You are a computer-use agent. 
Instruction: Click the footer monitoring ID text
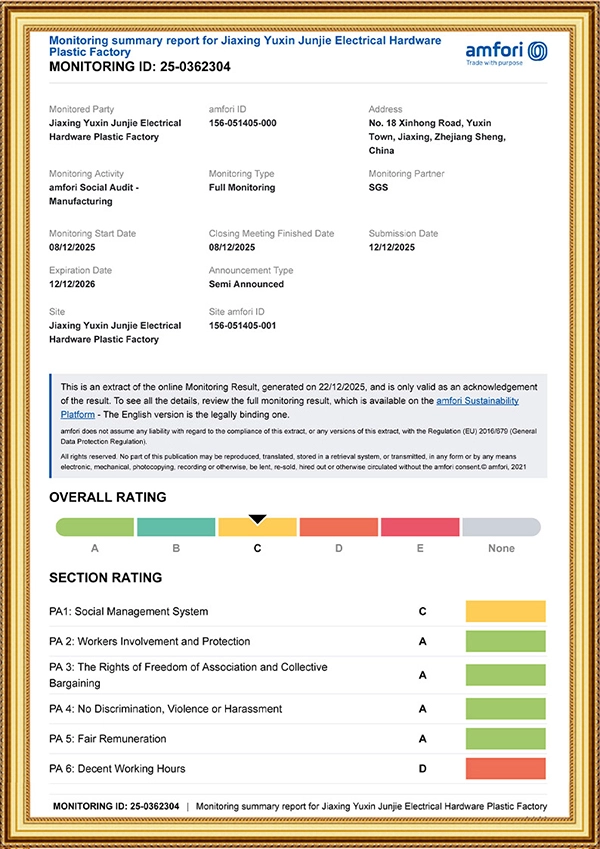tap(116, 806)
